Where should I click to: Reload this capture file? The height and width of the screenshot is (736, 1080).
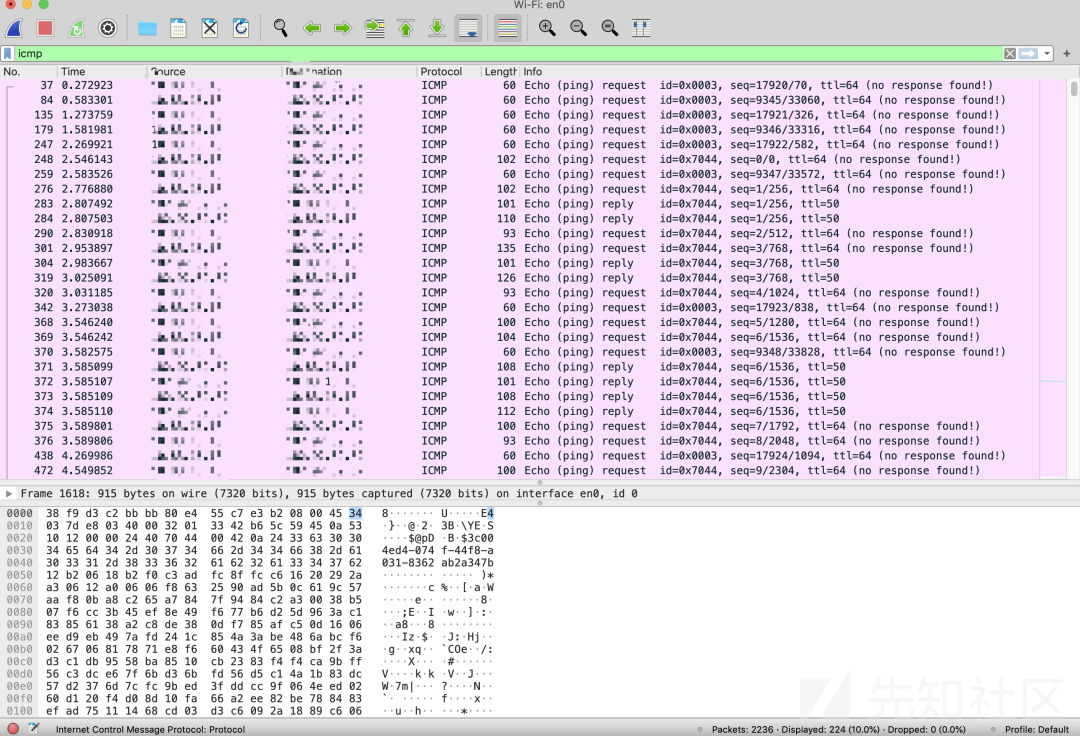tap(240, 28)
